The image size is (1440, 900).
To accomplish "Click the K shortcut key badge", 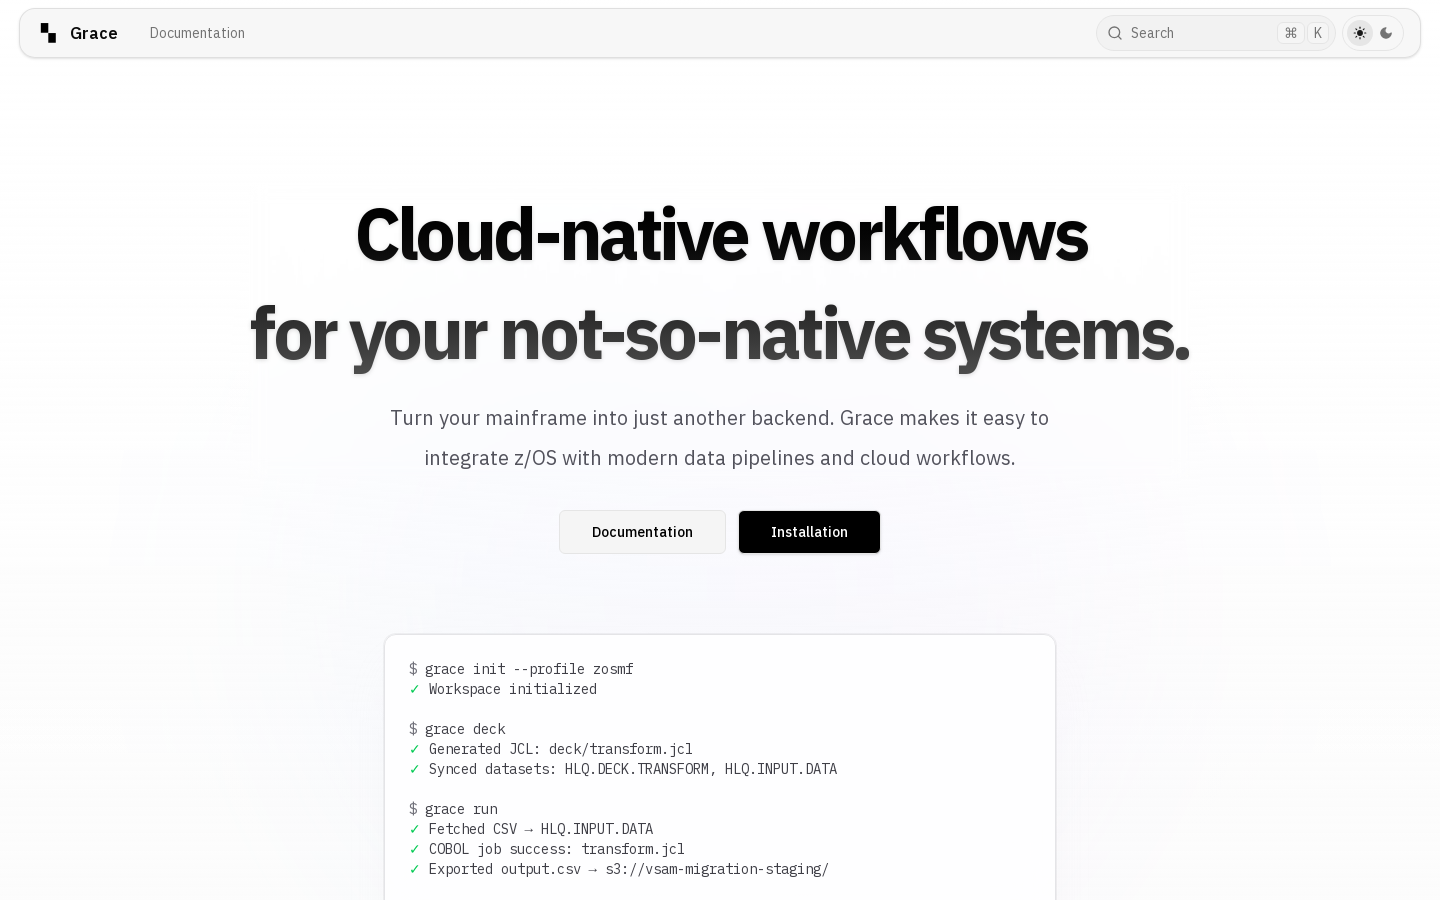I will 1318,33.
